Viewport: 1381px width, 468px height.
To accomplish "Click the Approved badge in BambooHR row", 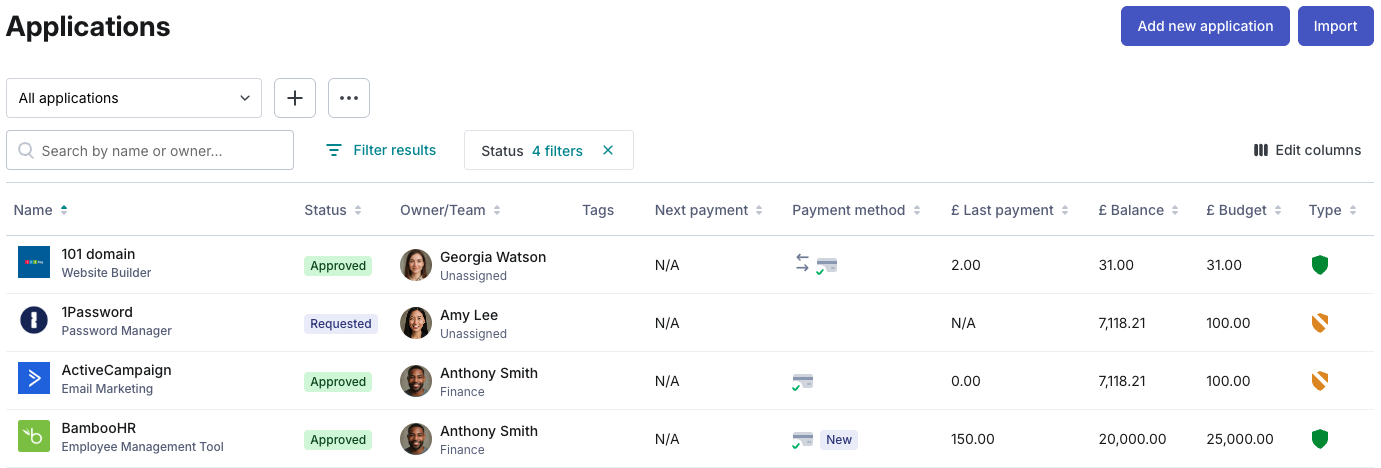I will [x=338, y=440].
